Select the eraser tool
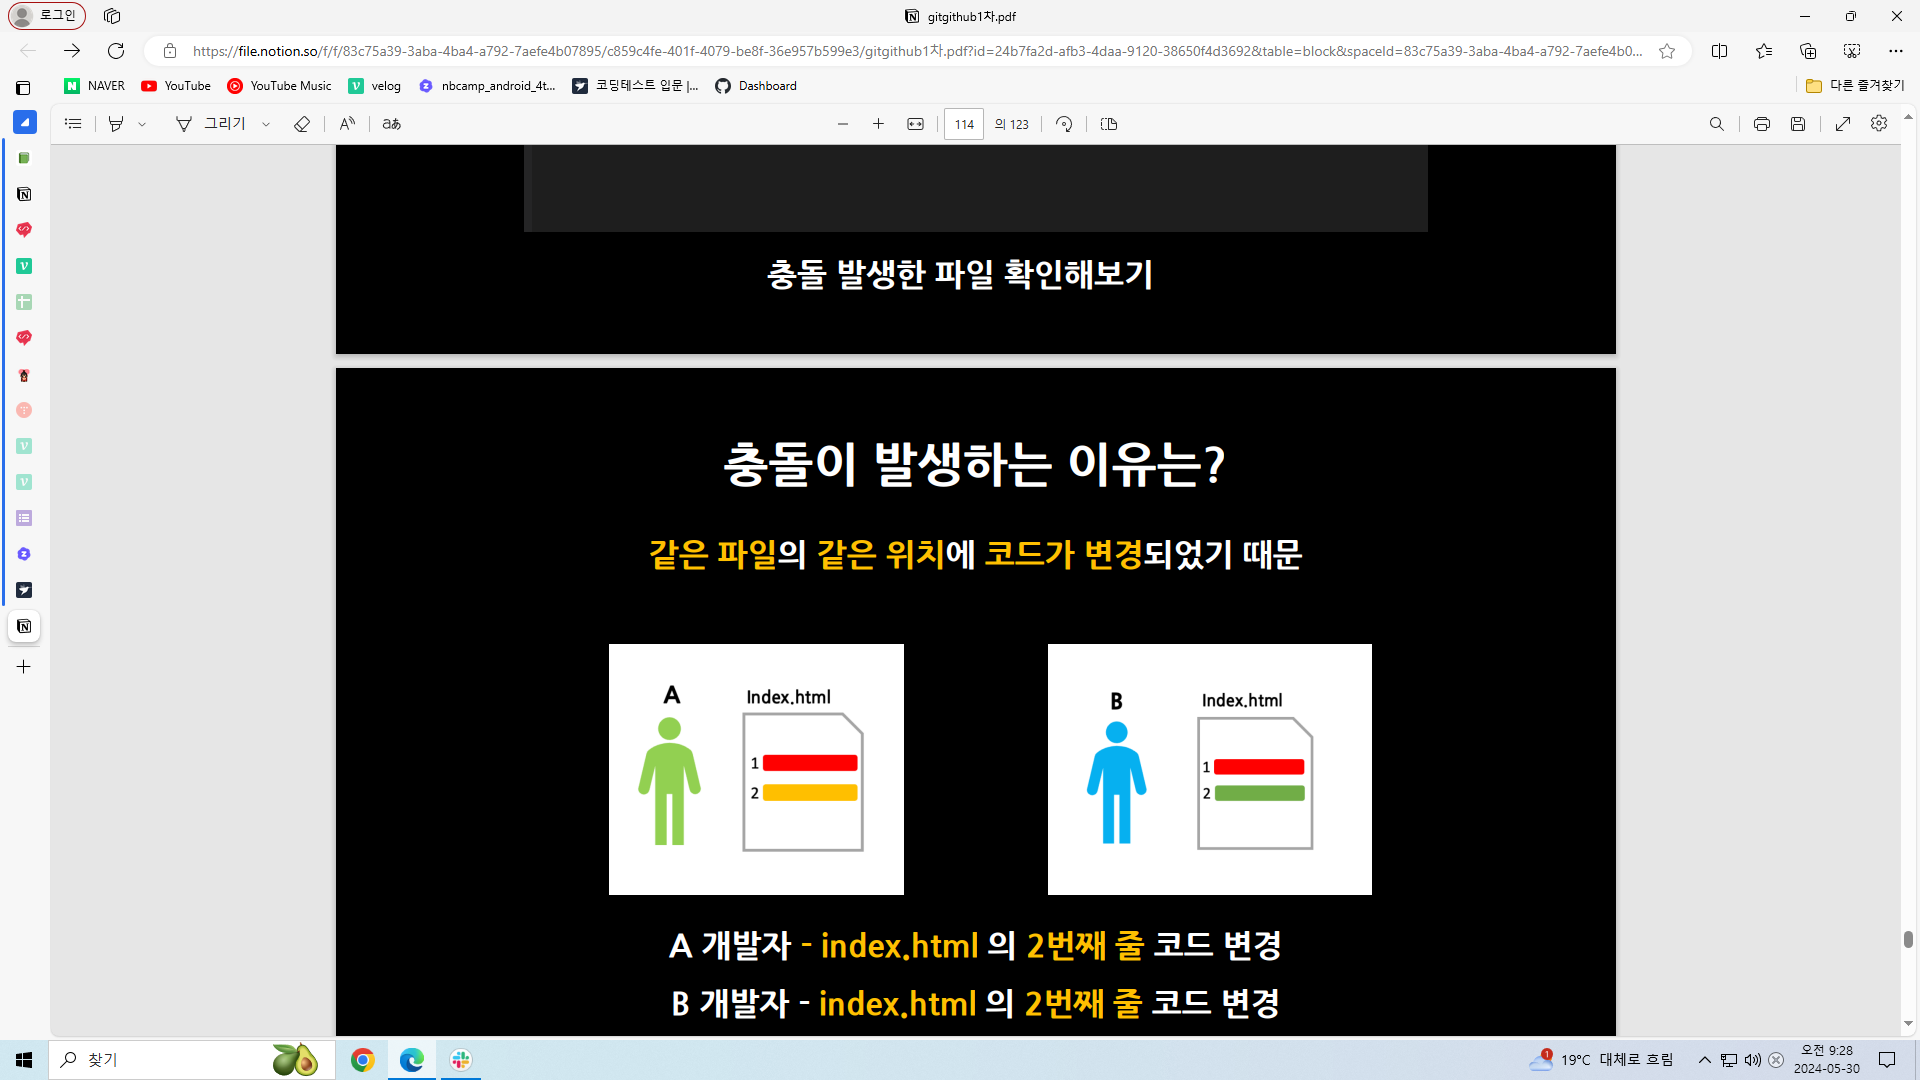 click(302, 124)
